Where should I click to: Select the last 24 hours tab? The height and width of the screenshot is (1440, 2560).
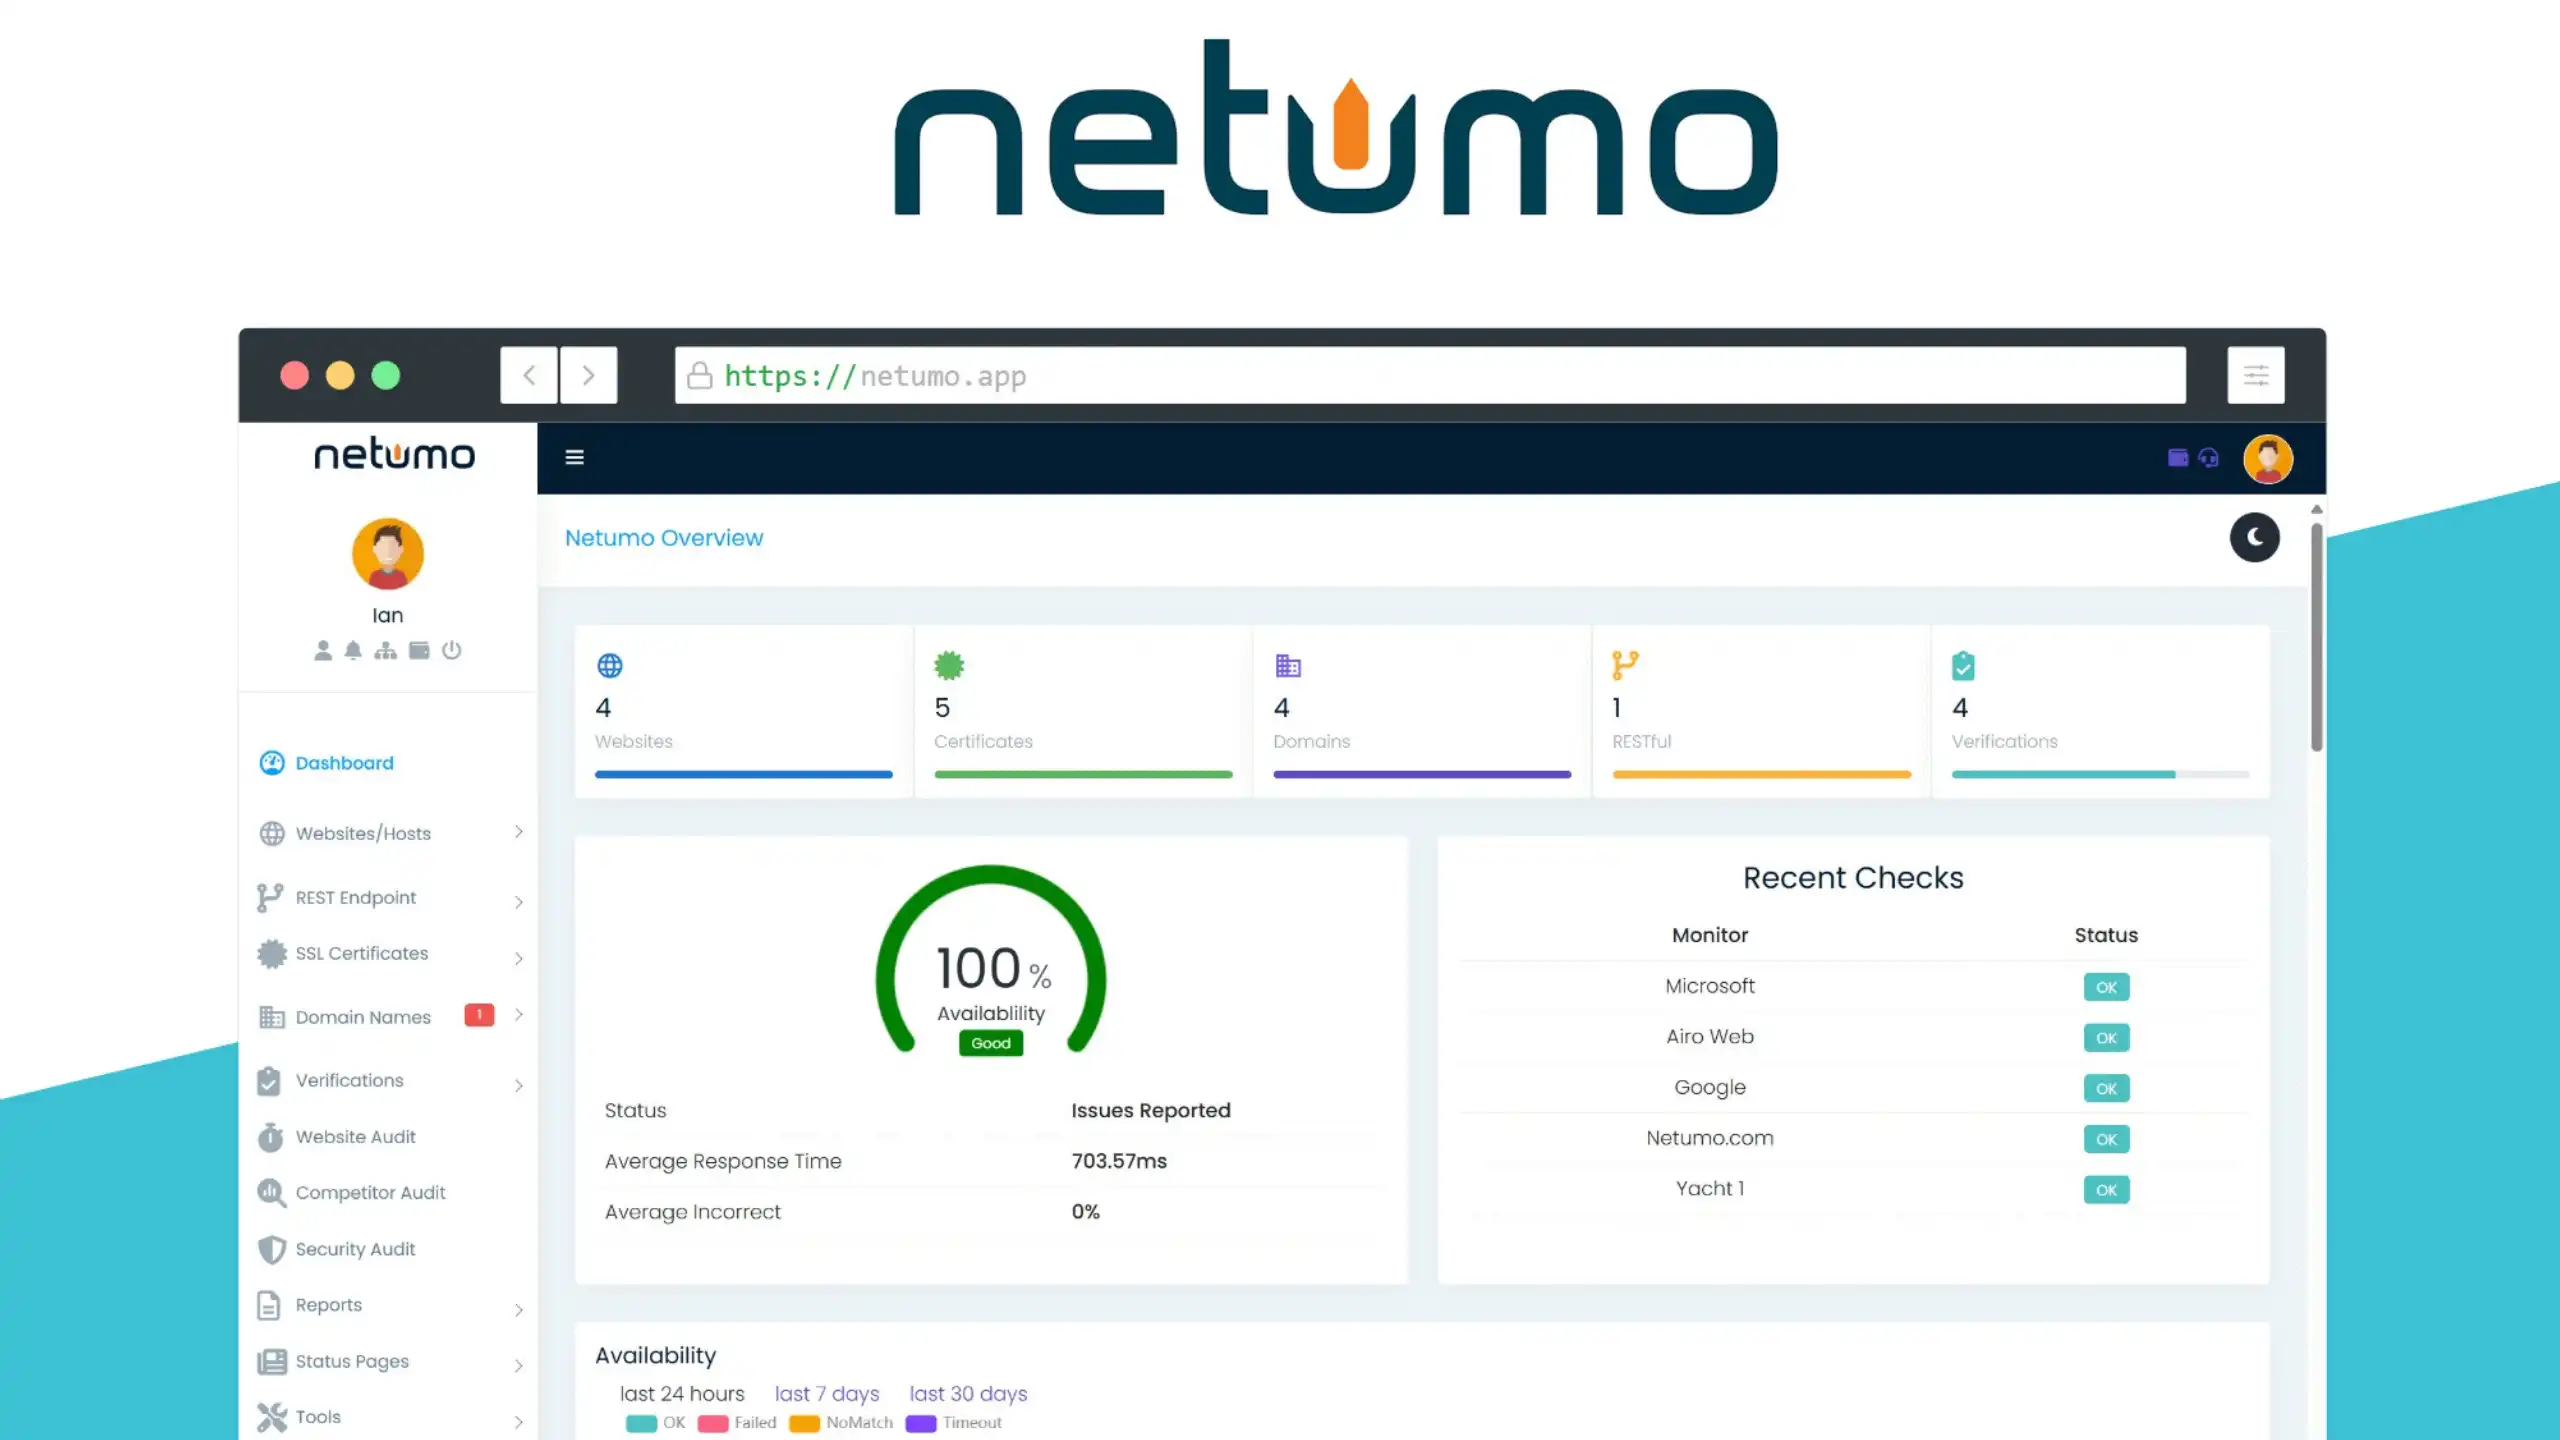point(682,1394)
